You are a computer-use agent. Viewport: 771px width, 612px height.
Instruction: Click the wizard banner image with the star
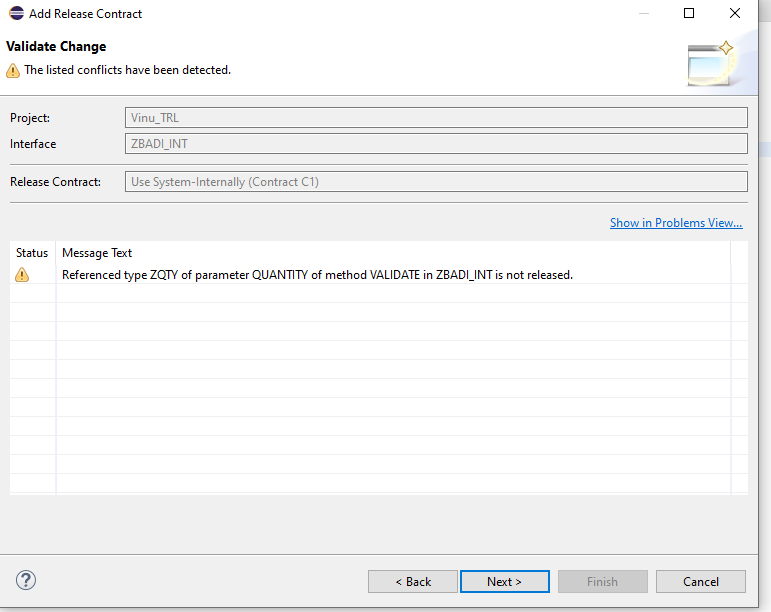click(712, 64)
